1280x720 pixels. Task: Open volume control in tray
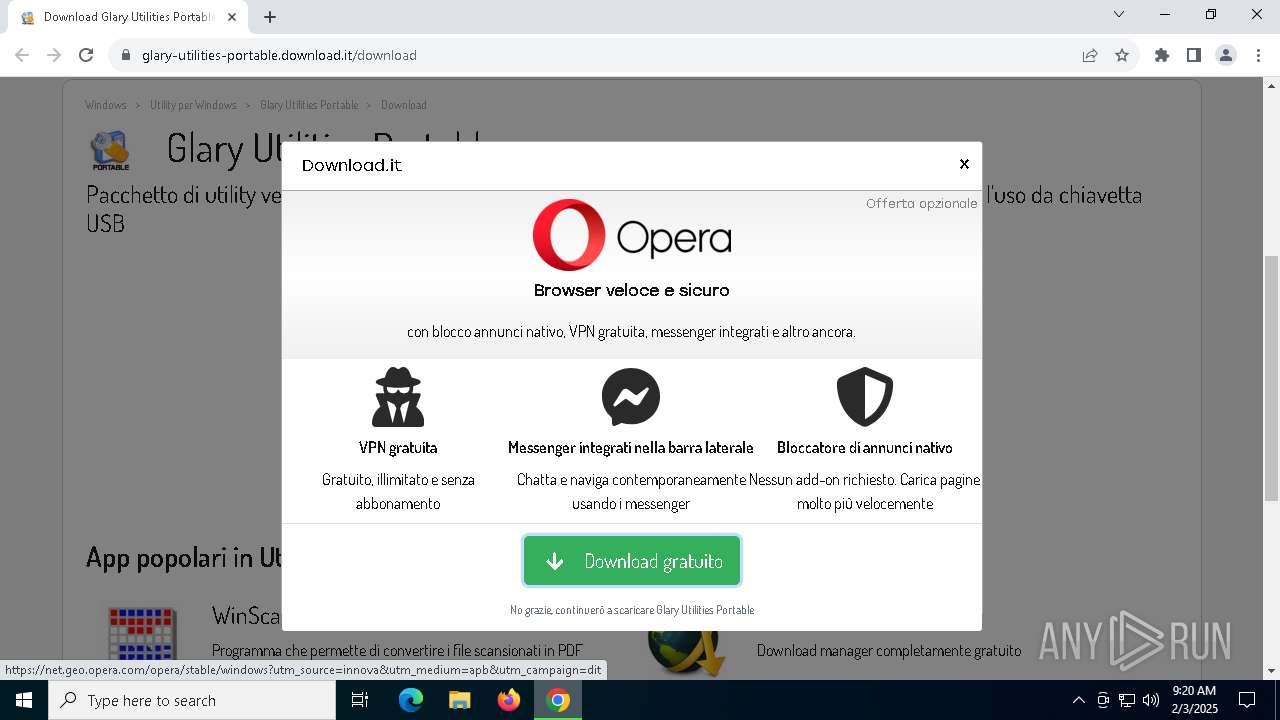point(1151,700)
